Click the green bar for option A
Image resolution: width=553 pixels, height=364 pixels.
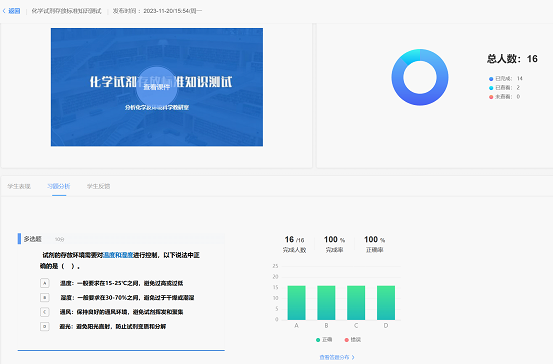(x=297, y=303)
